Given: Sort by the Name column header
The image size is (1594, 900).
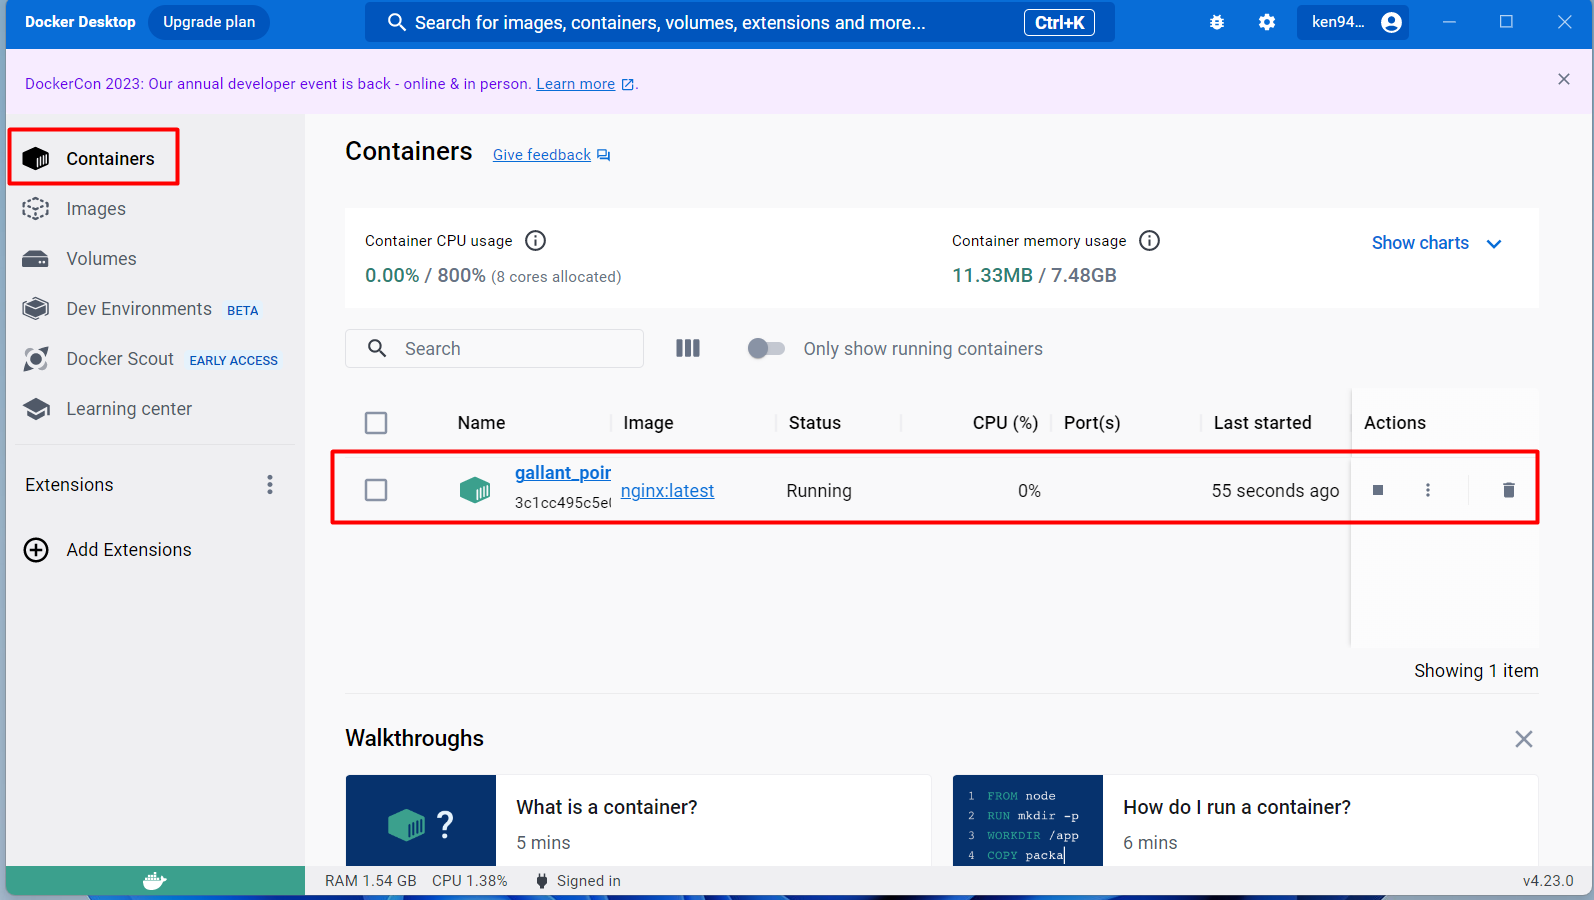Looking at the screenshot, I should (x=481, y=423).
